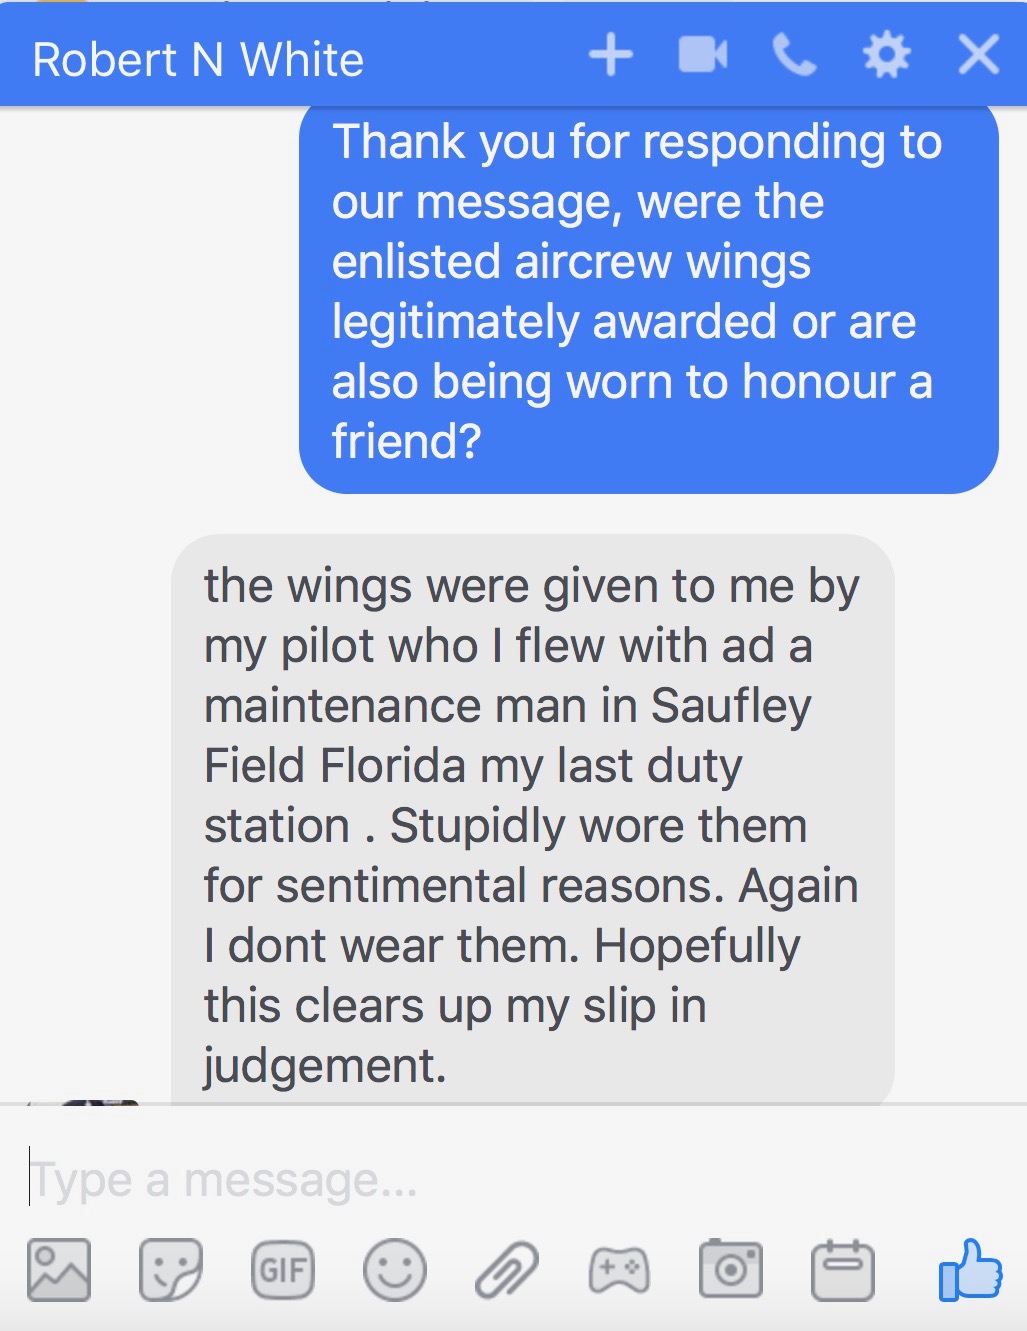1027x1331 pixels.
Task: Open photo picker to send an image
Action: tap(59, 1270)
